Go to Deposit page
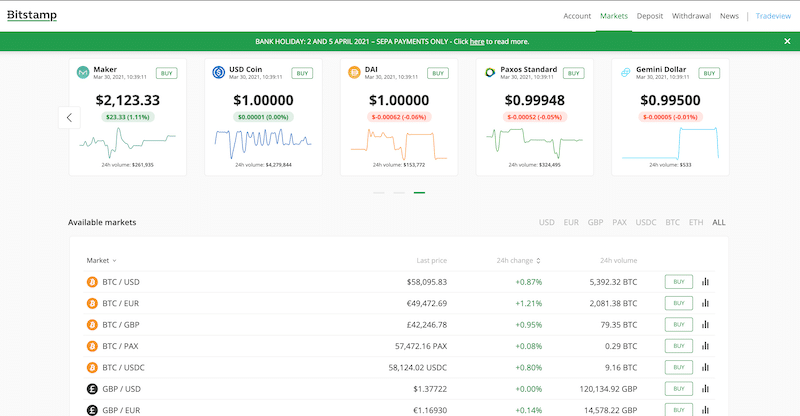 [649, 16]
